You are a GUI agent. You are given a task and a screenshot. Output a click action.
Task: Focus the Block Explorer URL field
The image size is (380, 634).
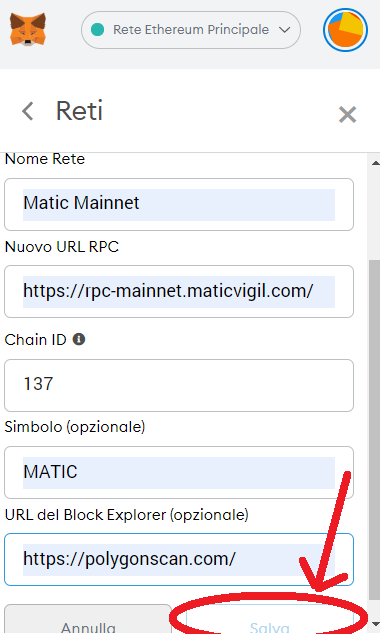(x=179, y=560)
